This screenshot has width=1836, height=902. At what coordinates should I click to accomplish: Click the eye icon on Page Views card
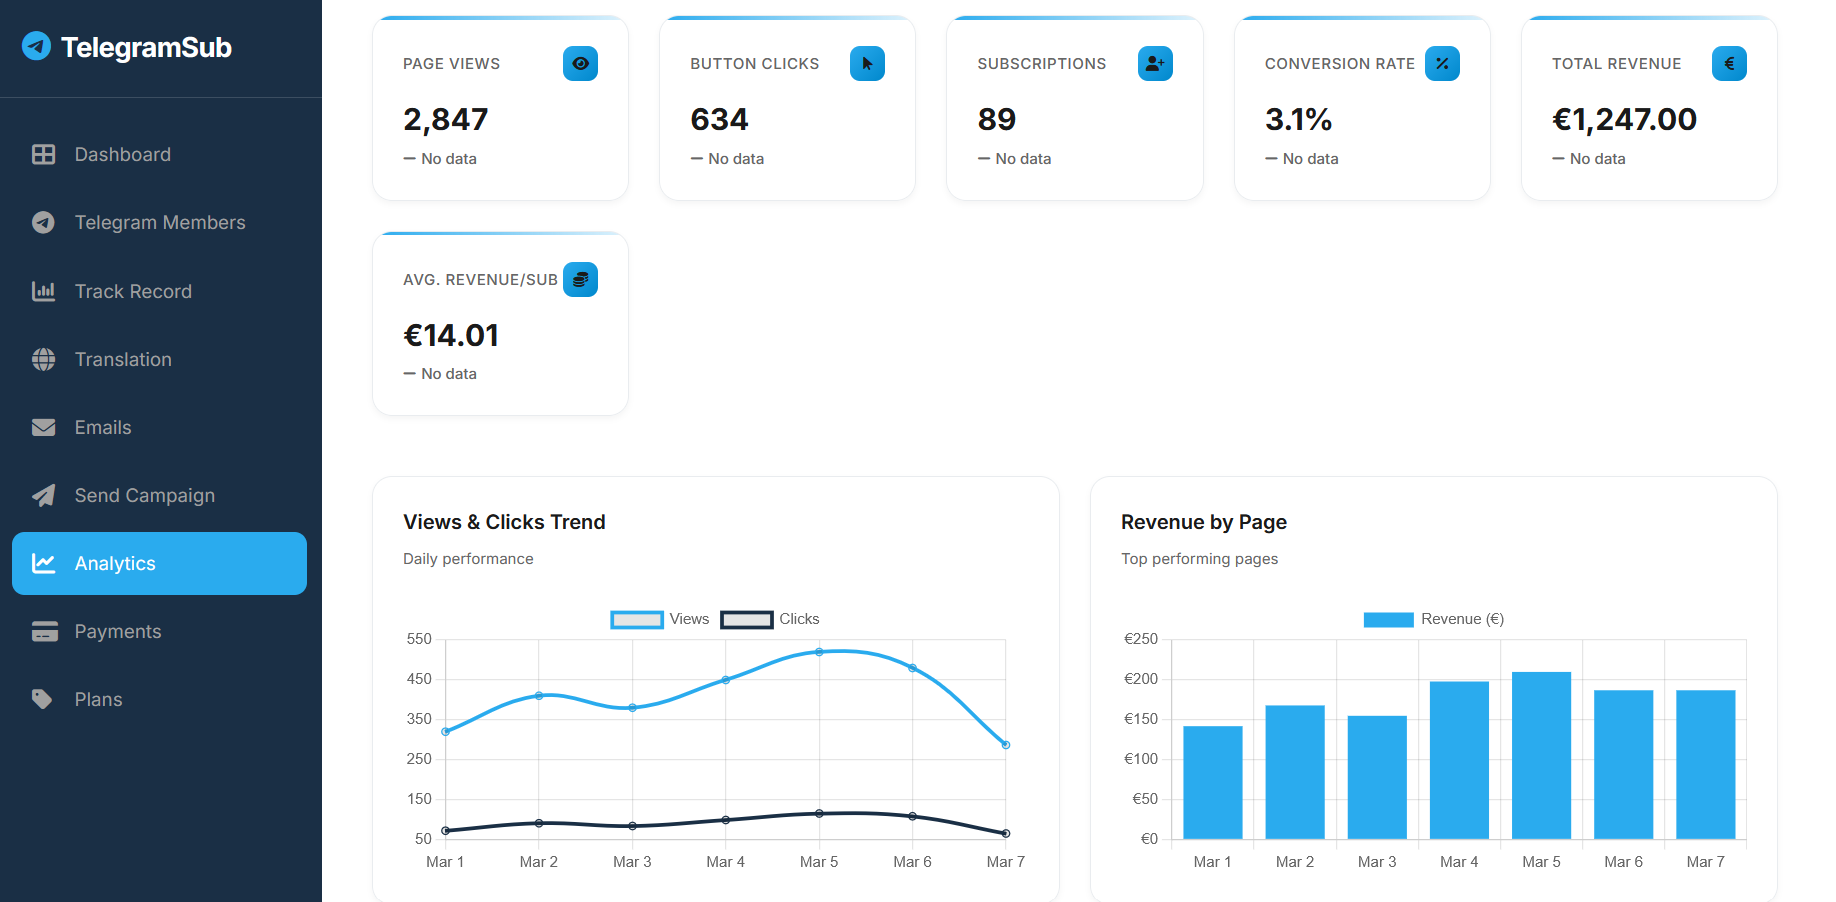[x=580, y=64]
